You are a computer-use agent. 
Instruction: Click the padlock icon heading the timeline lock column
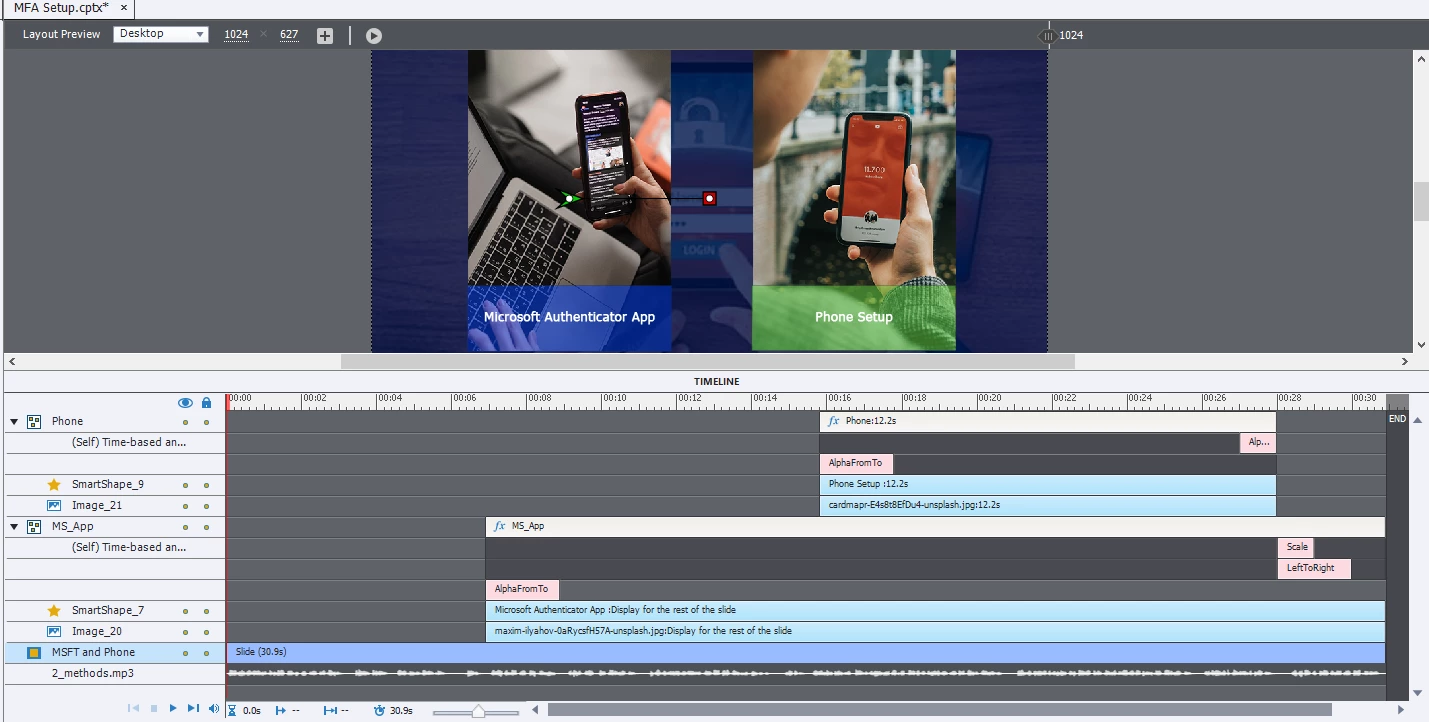(x=206, y=402)
